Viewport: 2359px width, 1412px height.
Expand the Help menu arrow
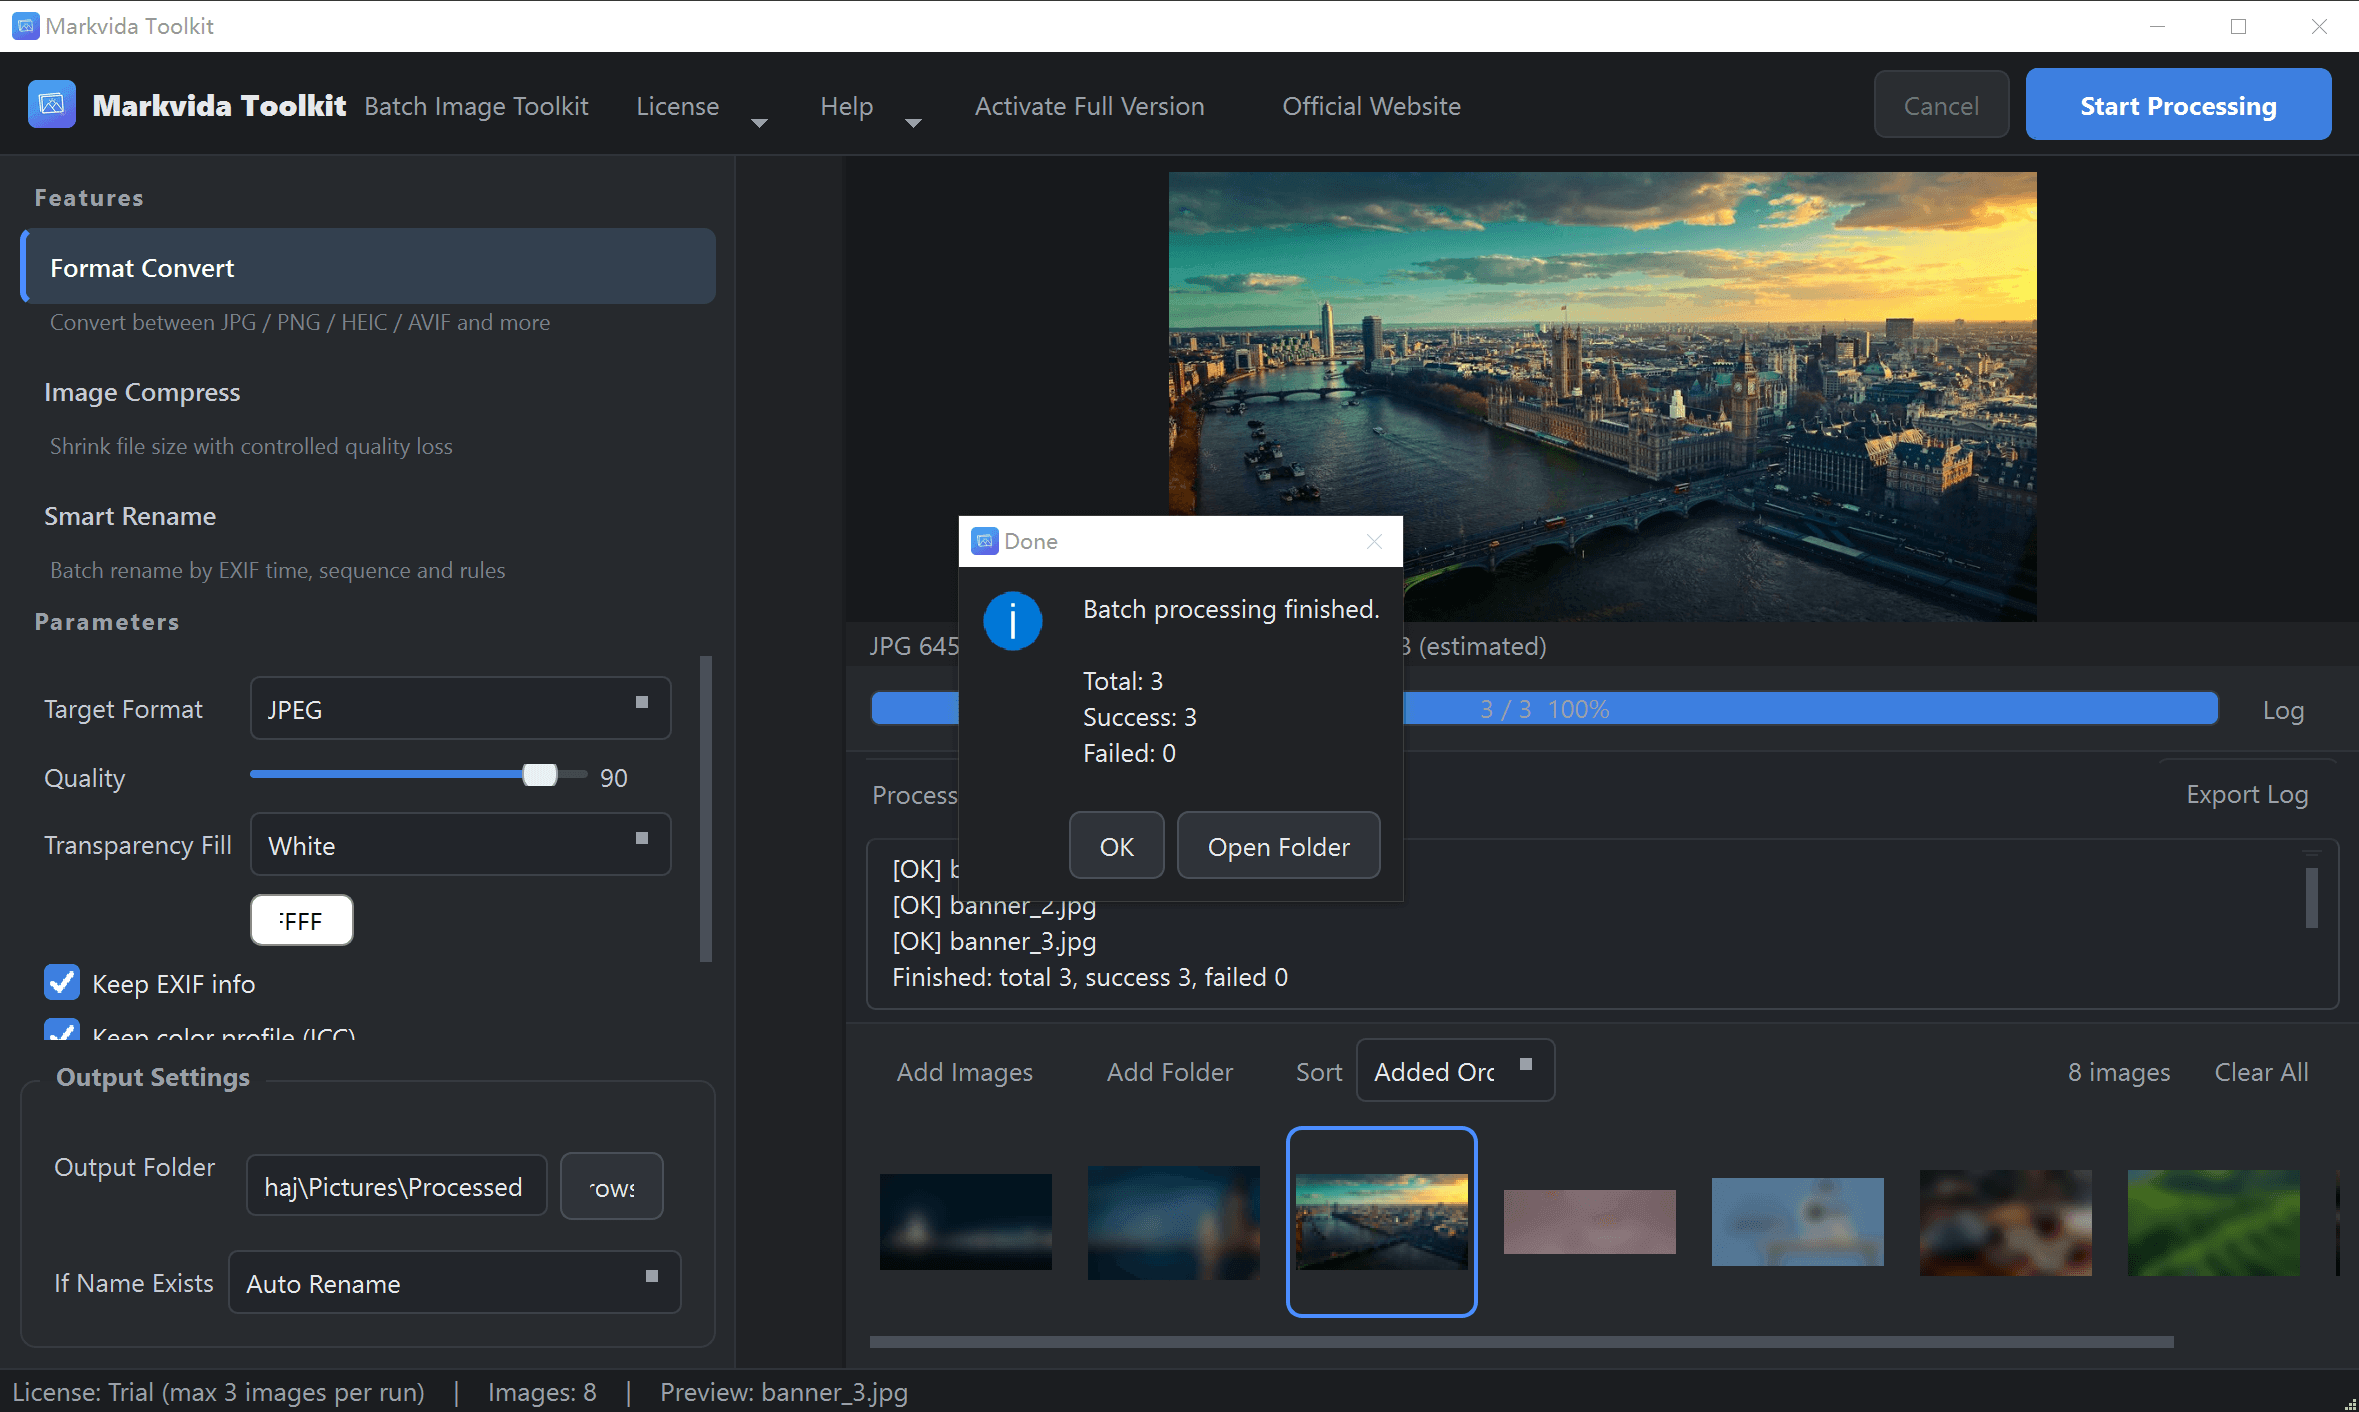913,122
